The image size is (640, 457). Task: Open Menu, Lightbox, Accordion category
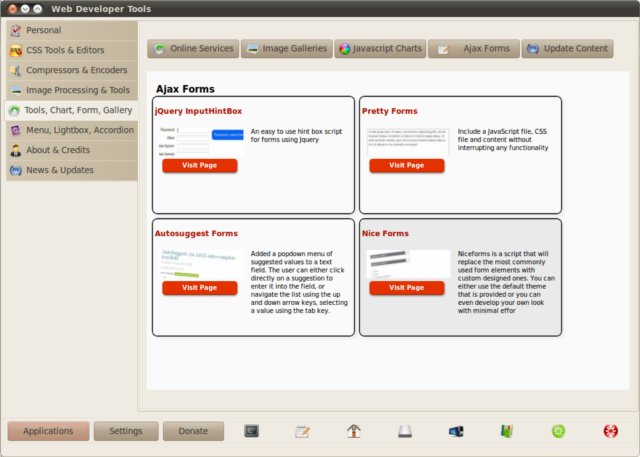tap(72, 130)
